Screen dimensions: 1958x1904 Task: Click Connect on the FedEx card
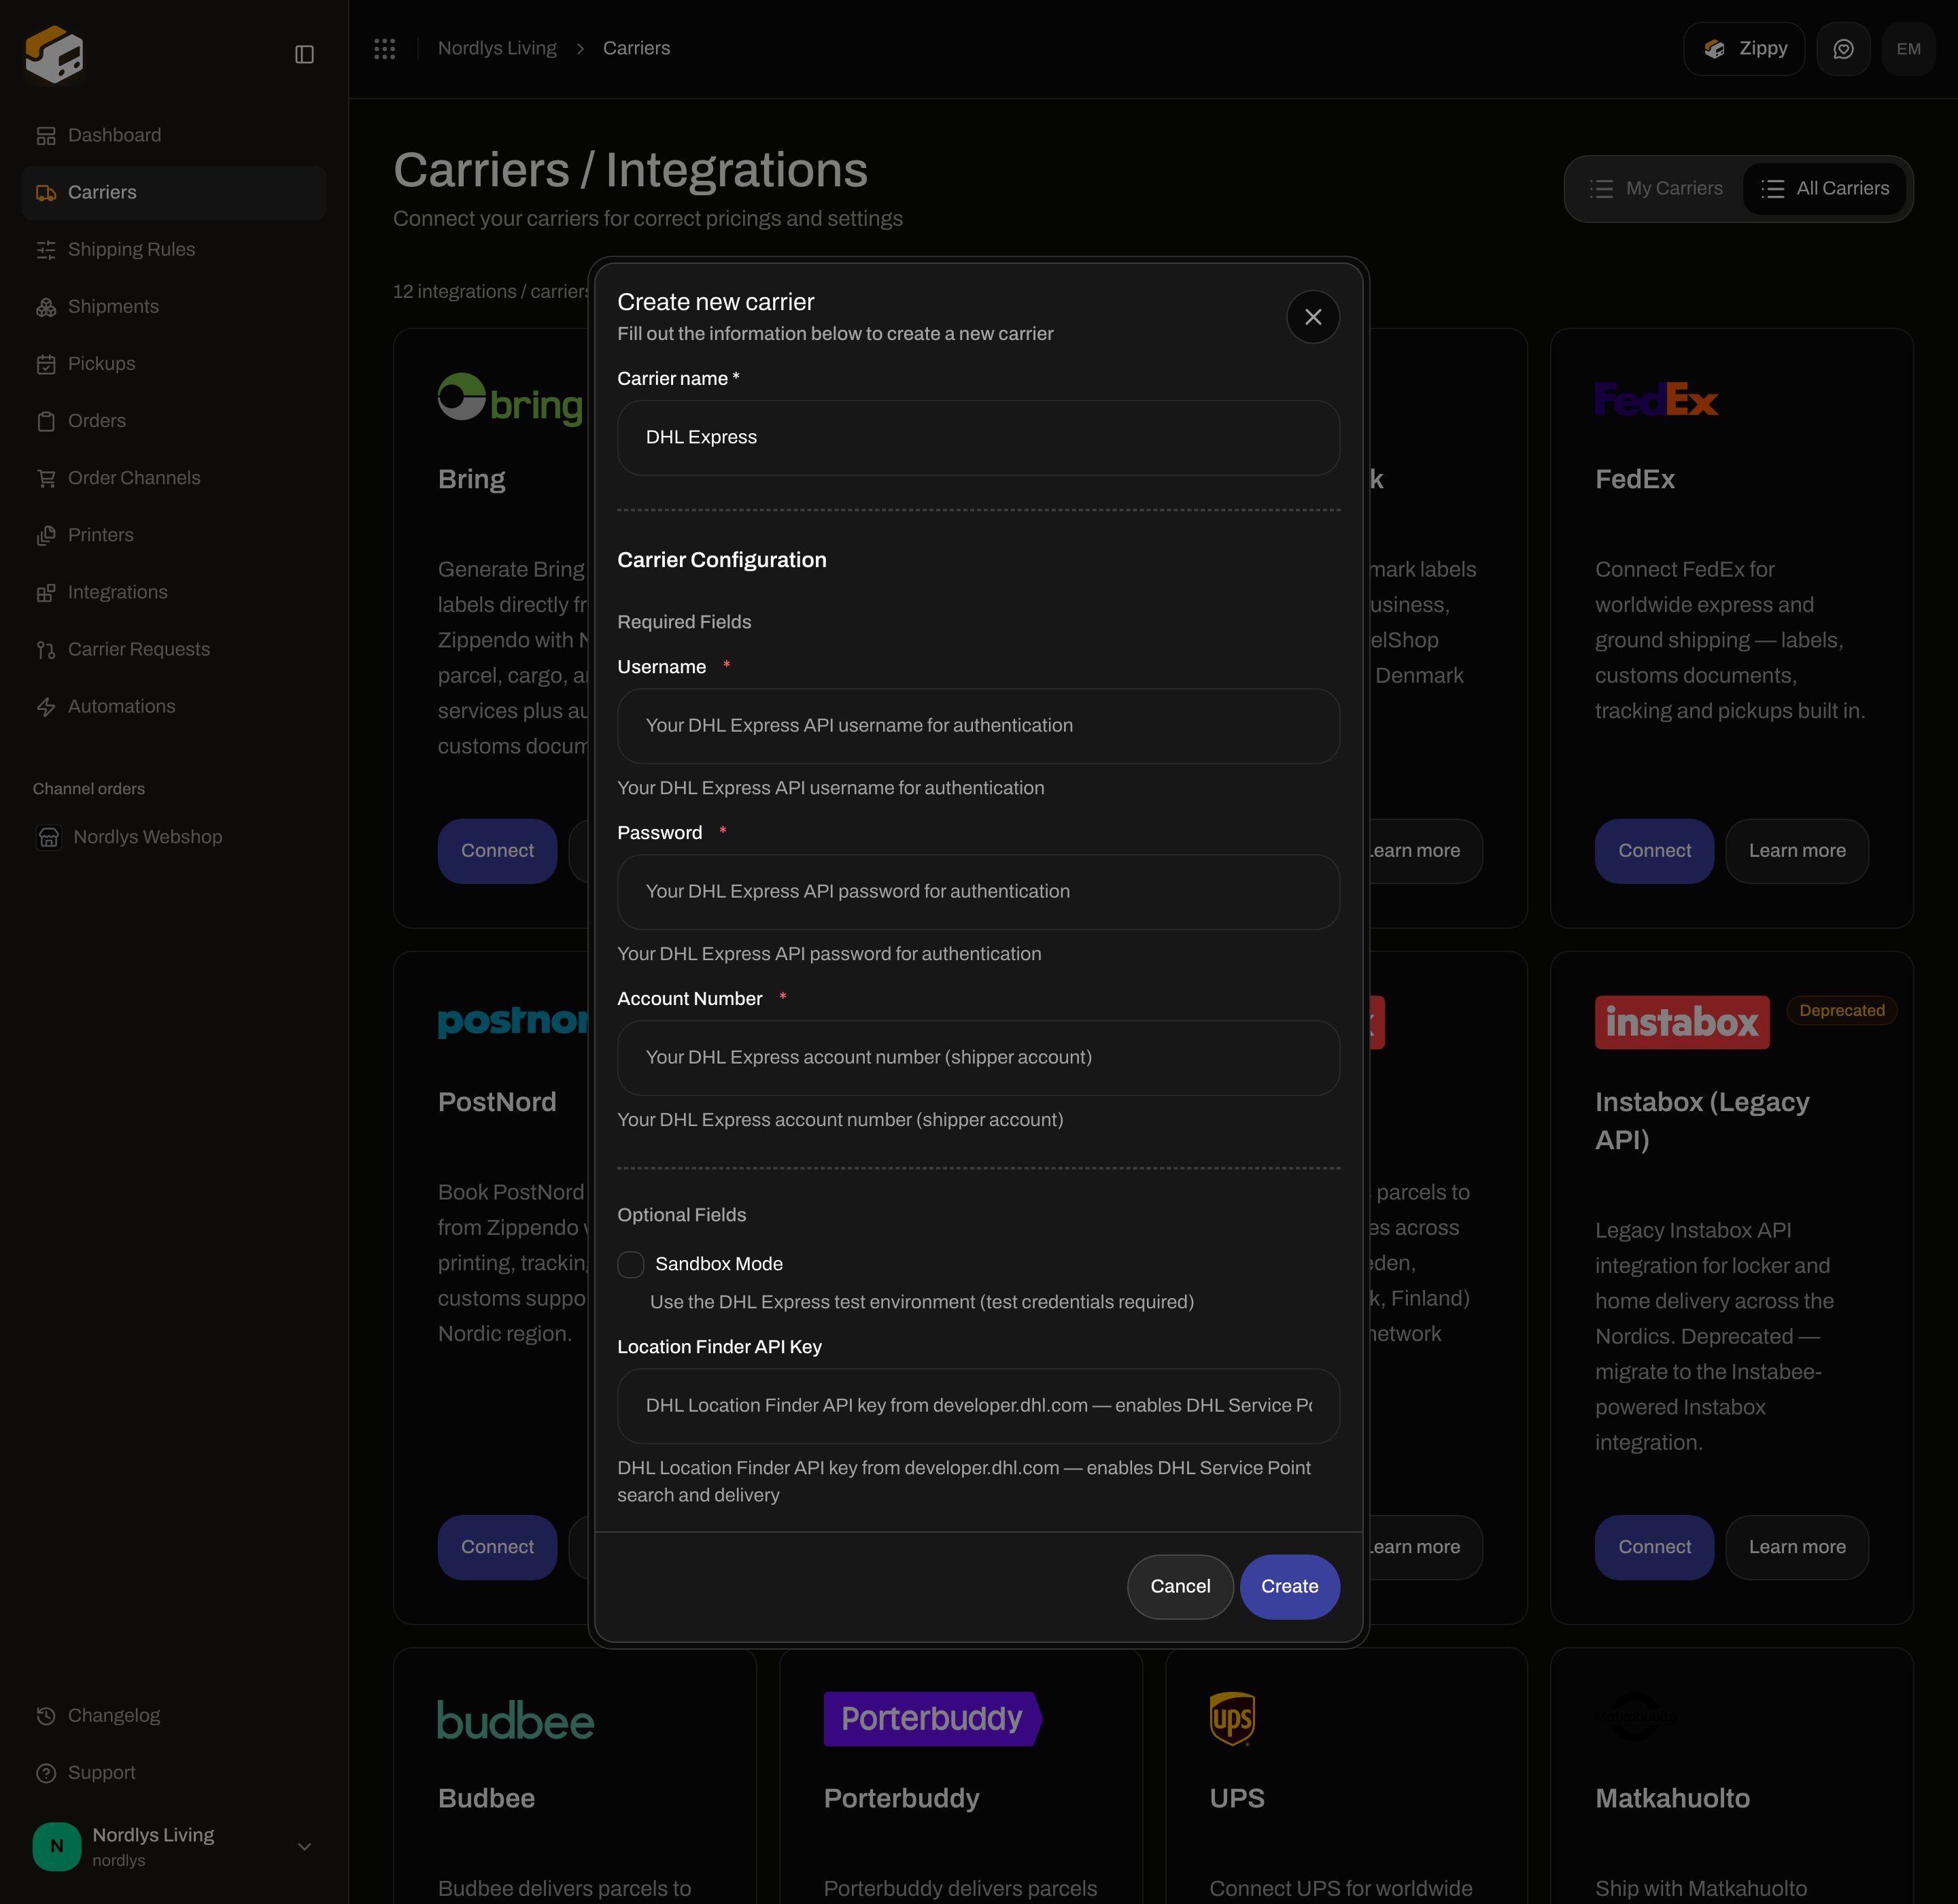click(x=1654, y=851)
